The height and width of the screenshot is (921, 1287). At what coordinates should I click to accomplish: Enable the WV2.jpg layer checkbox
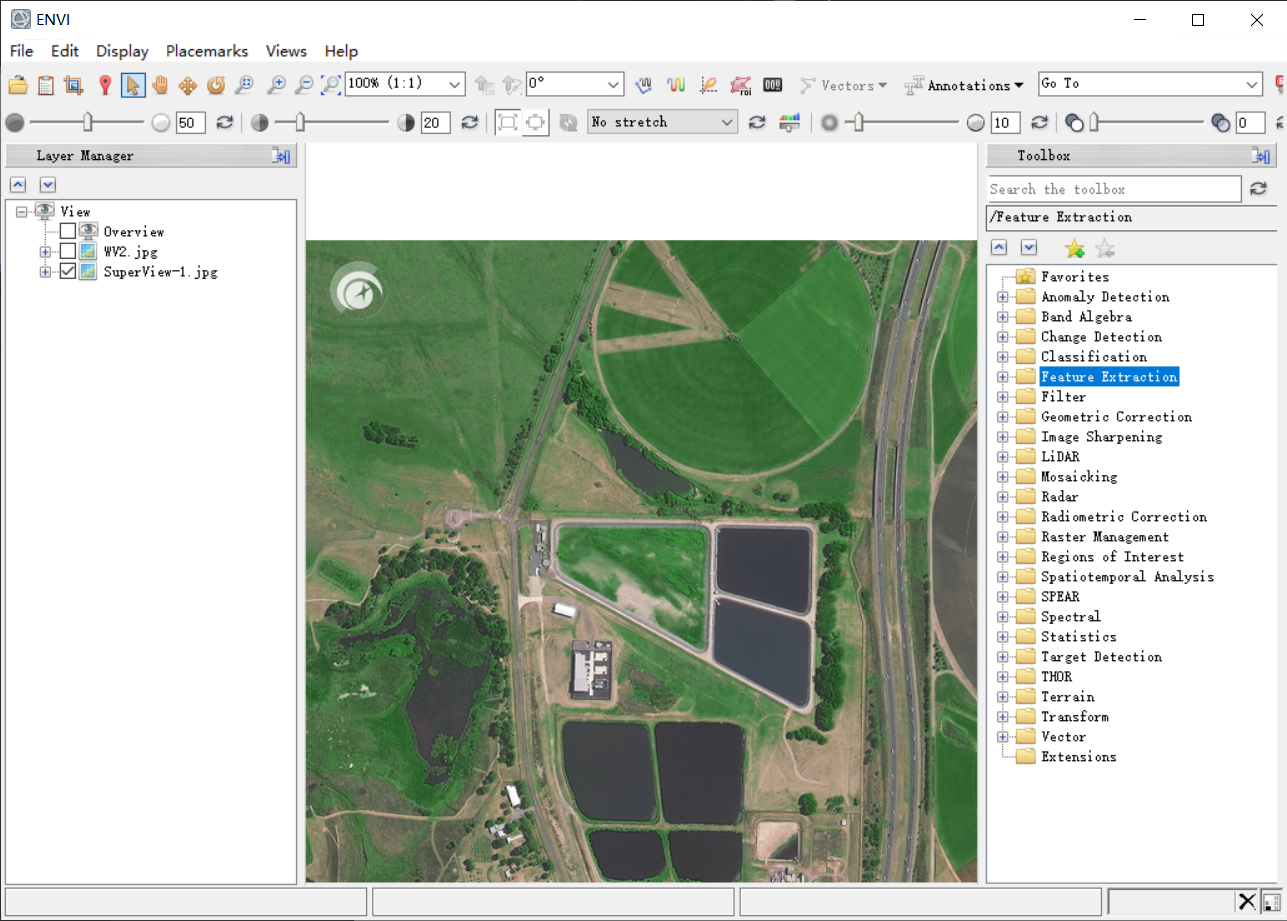point(68,251)
